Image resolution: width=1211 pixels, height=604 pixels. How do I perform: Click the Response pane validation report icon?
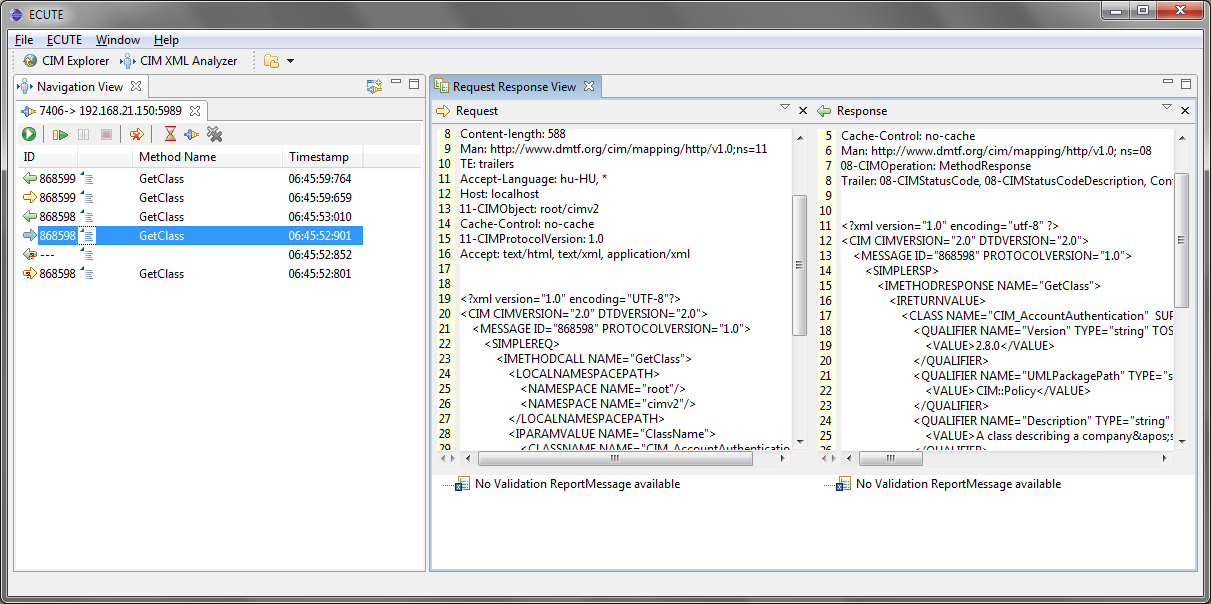tap(843, 484)
